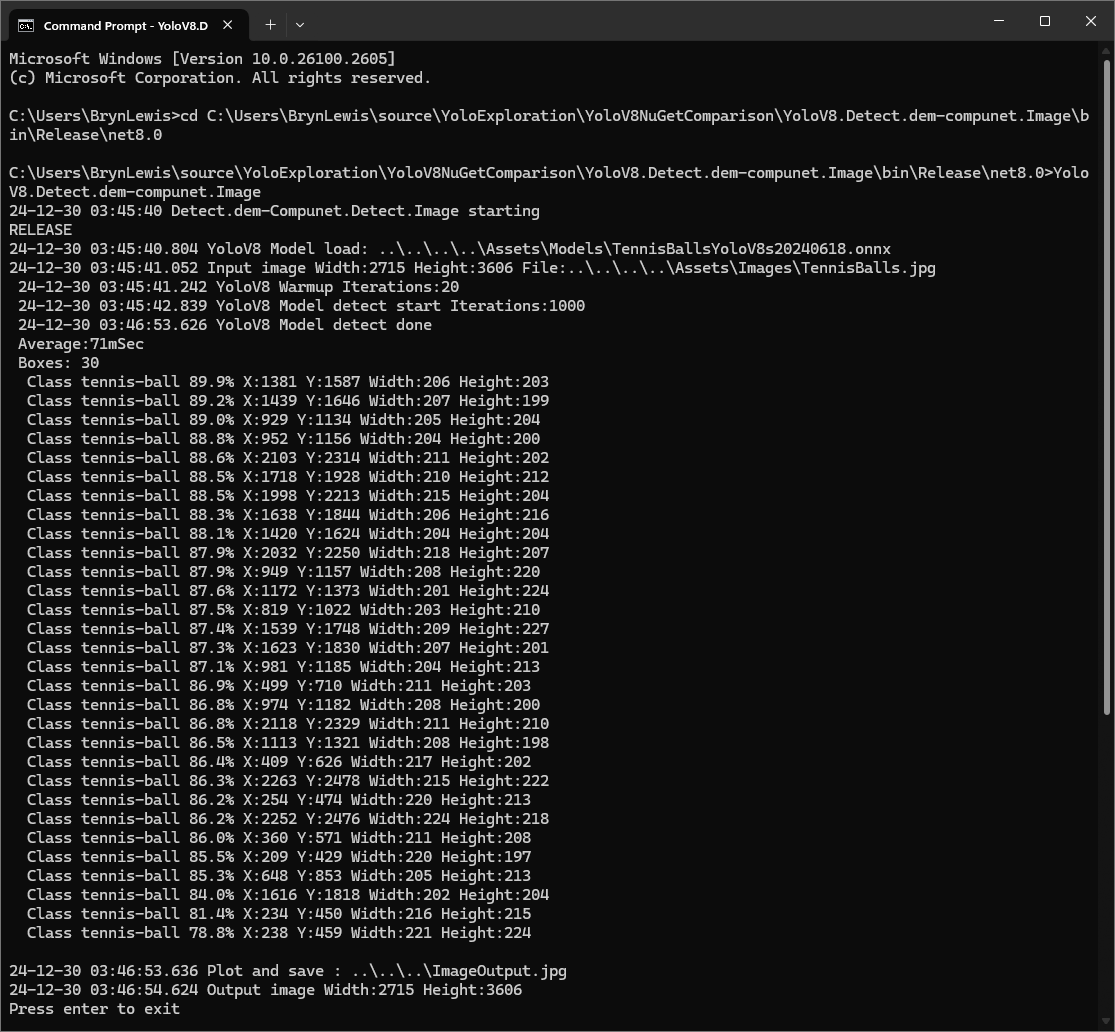Click the Average:71mSec output line
Image resolution: width=1115 pixels, height=1032 pixels.
point(80,344)
